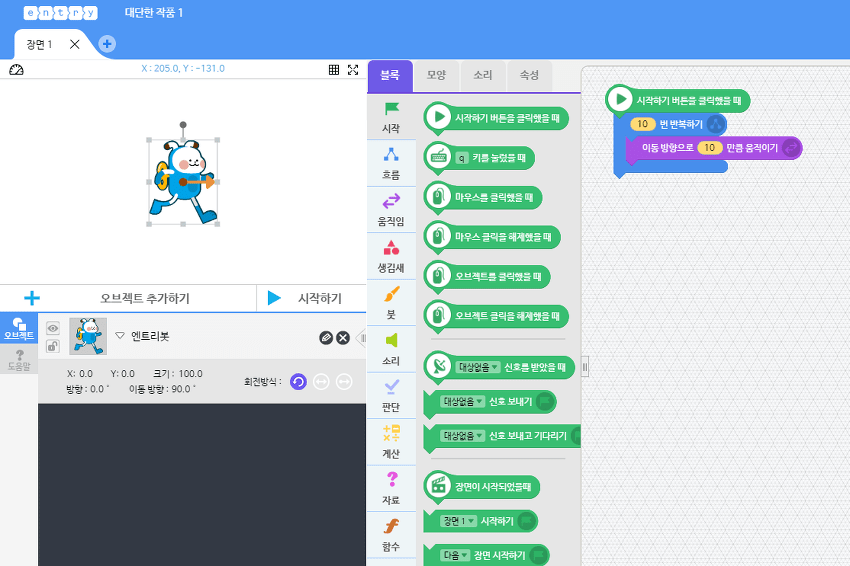Switch to the 속성 tab
This screenshot has width=850, height=566.
(x=530, y=75)
